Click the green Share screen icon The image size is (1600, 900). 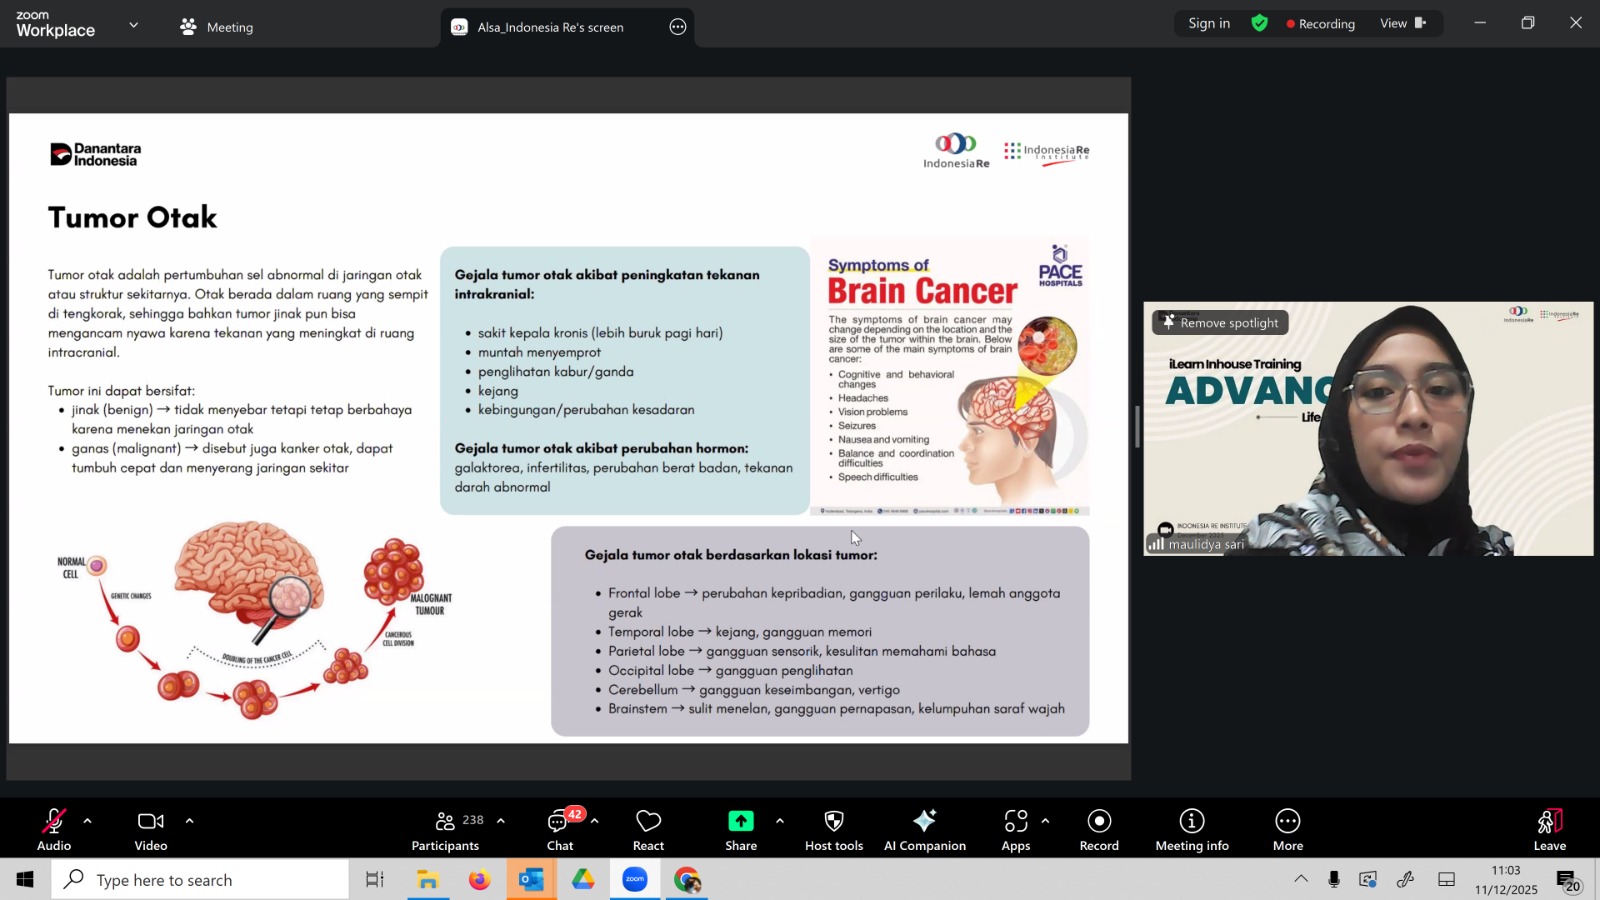740,821
